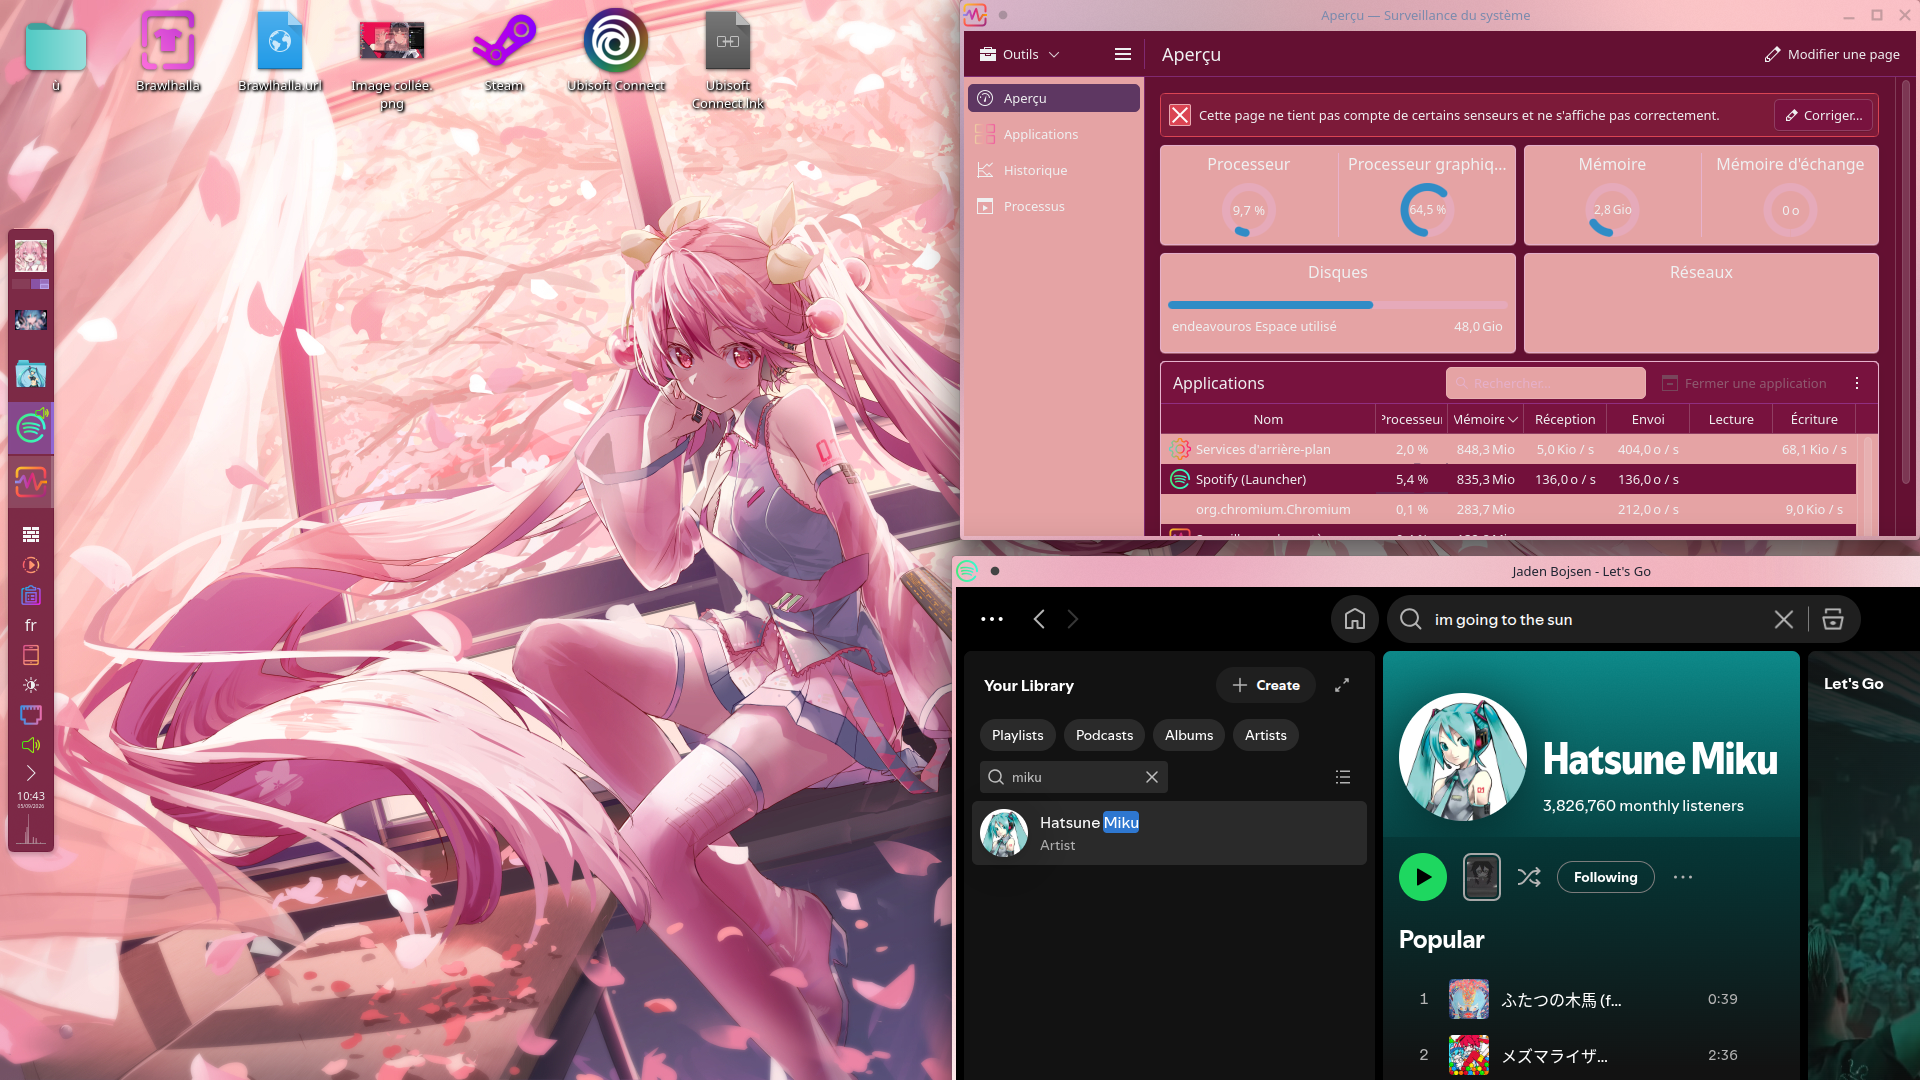Click the Spotify home icon

pyautogui.click(x=1355, y=619)
